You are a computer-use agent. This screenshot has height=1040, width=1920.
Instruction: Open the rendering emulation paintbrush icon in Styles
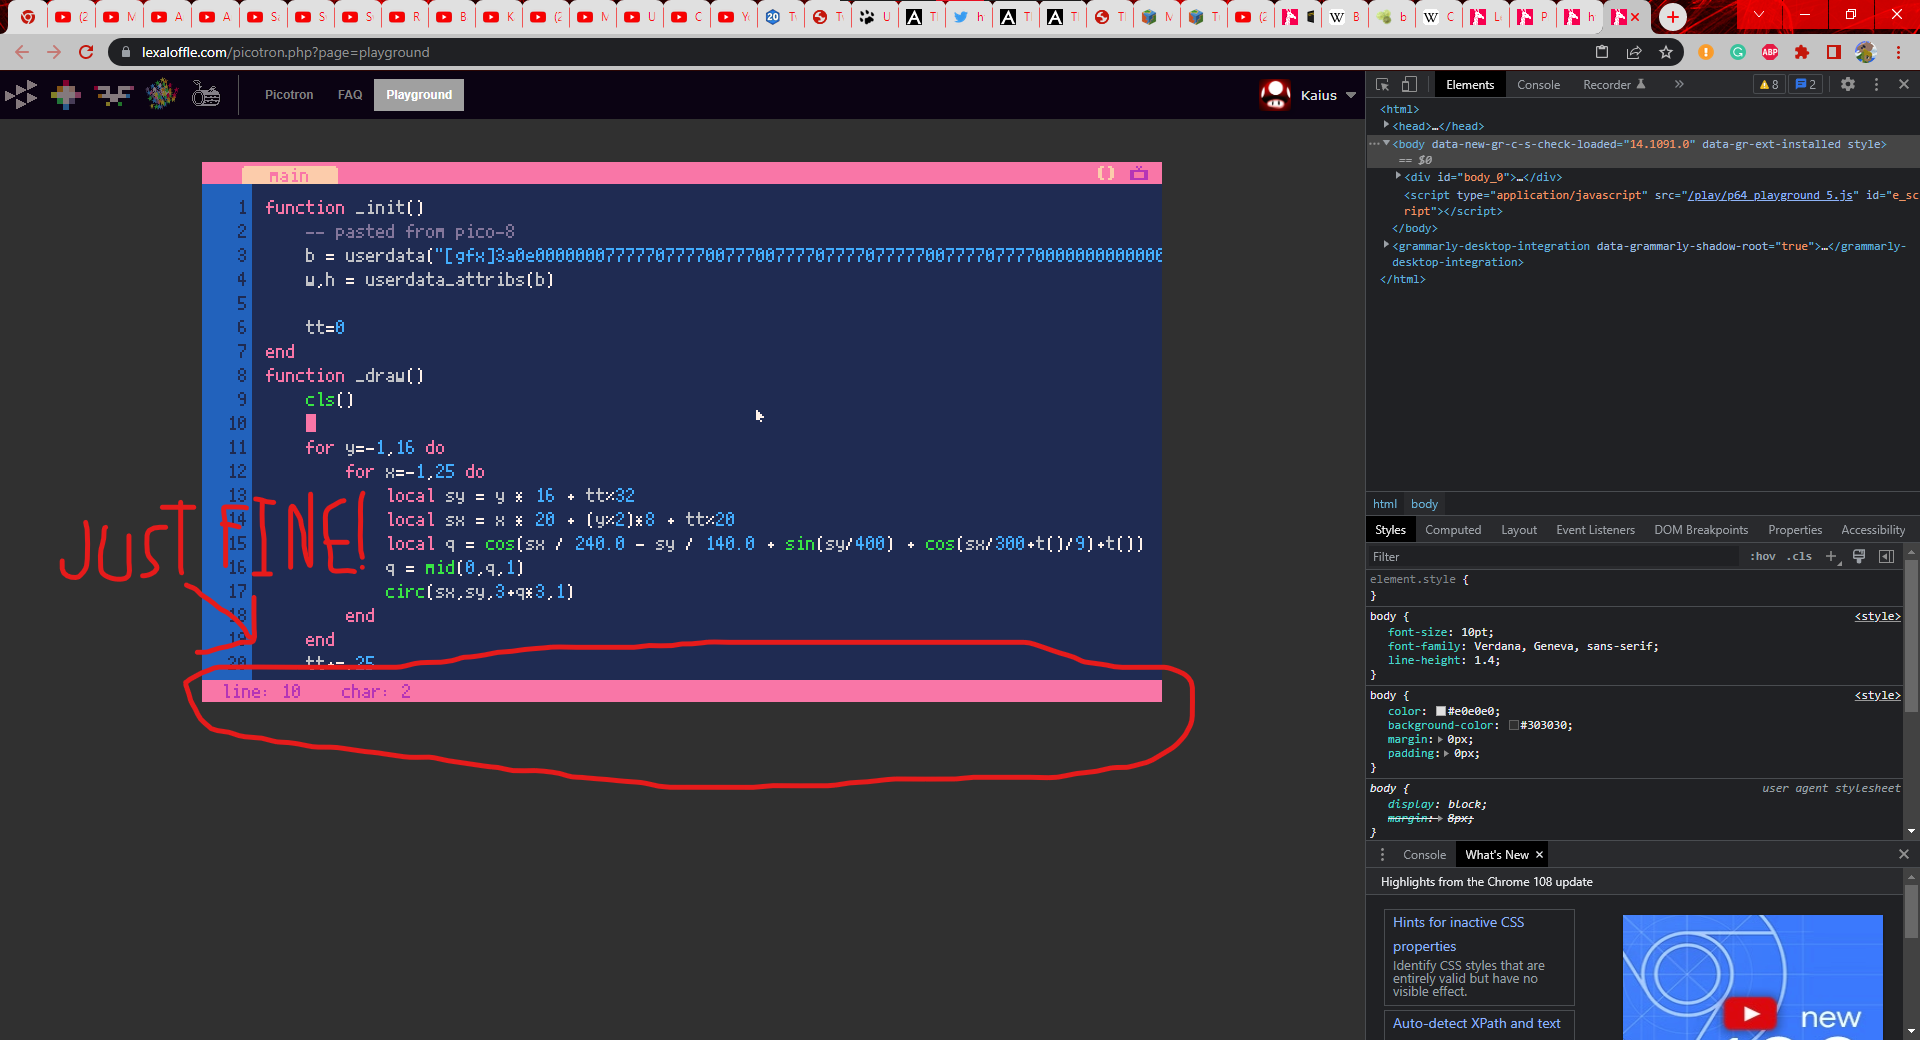click(x=1859, y=556)
